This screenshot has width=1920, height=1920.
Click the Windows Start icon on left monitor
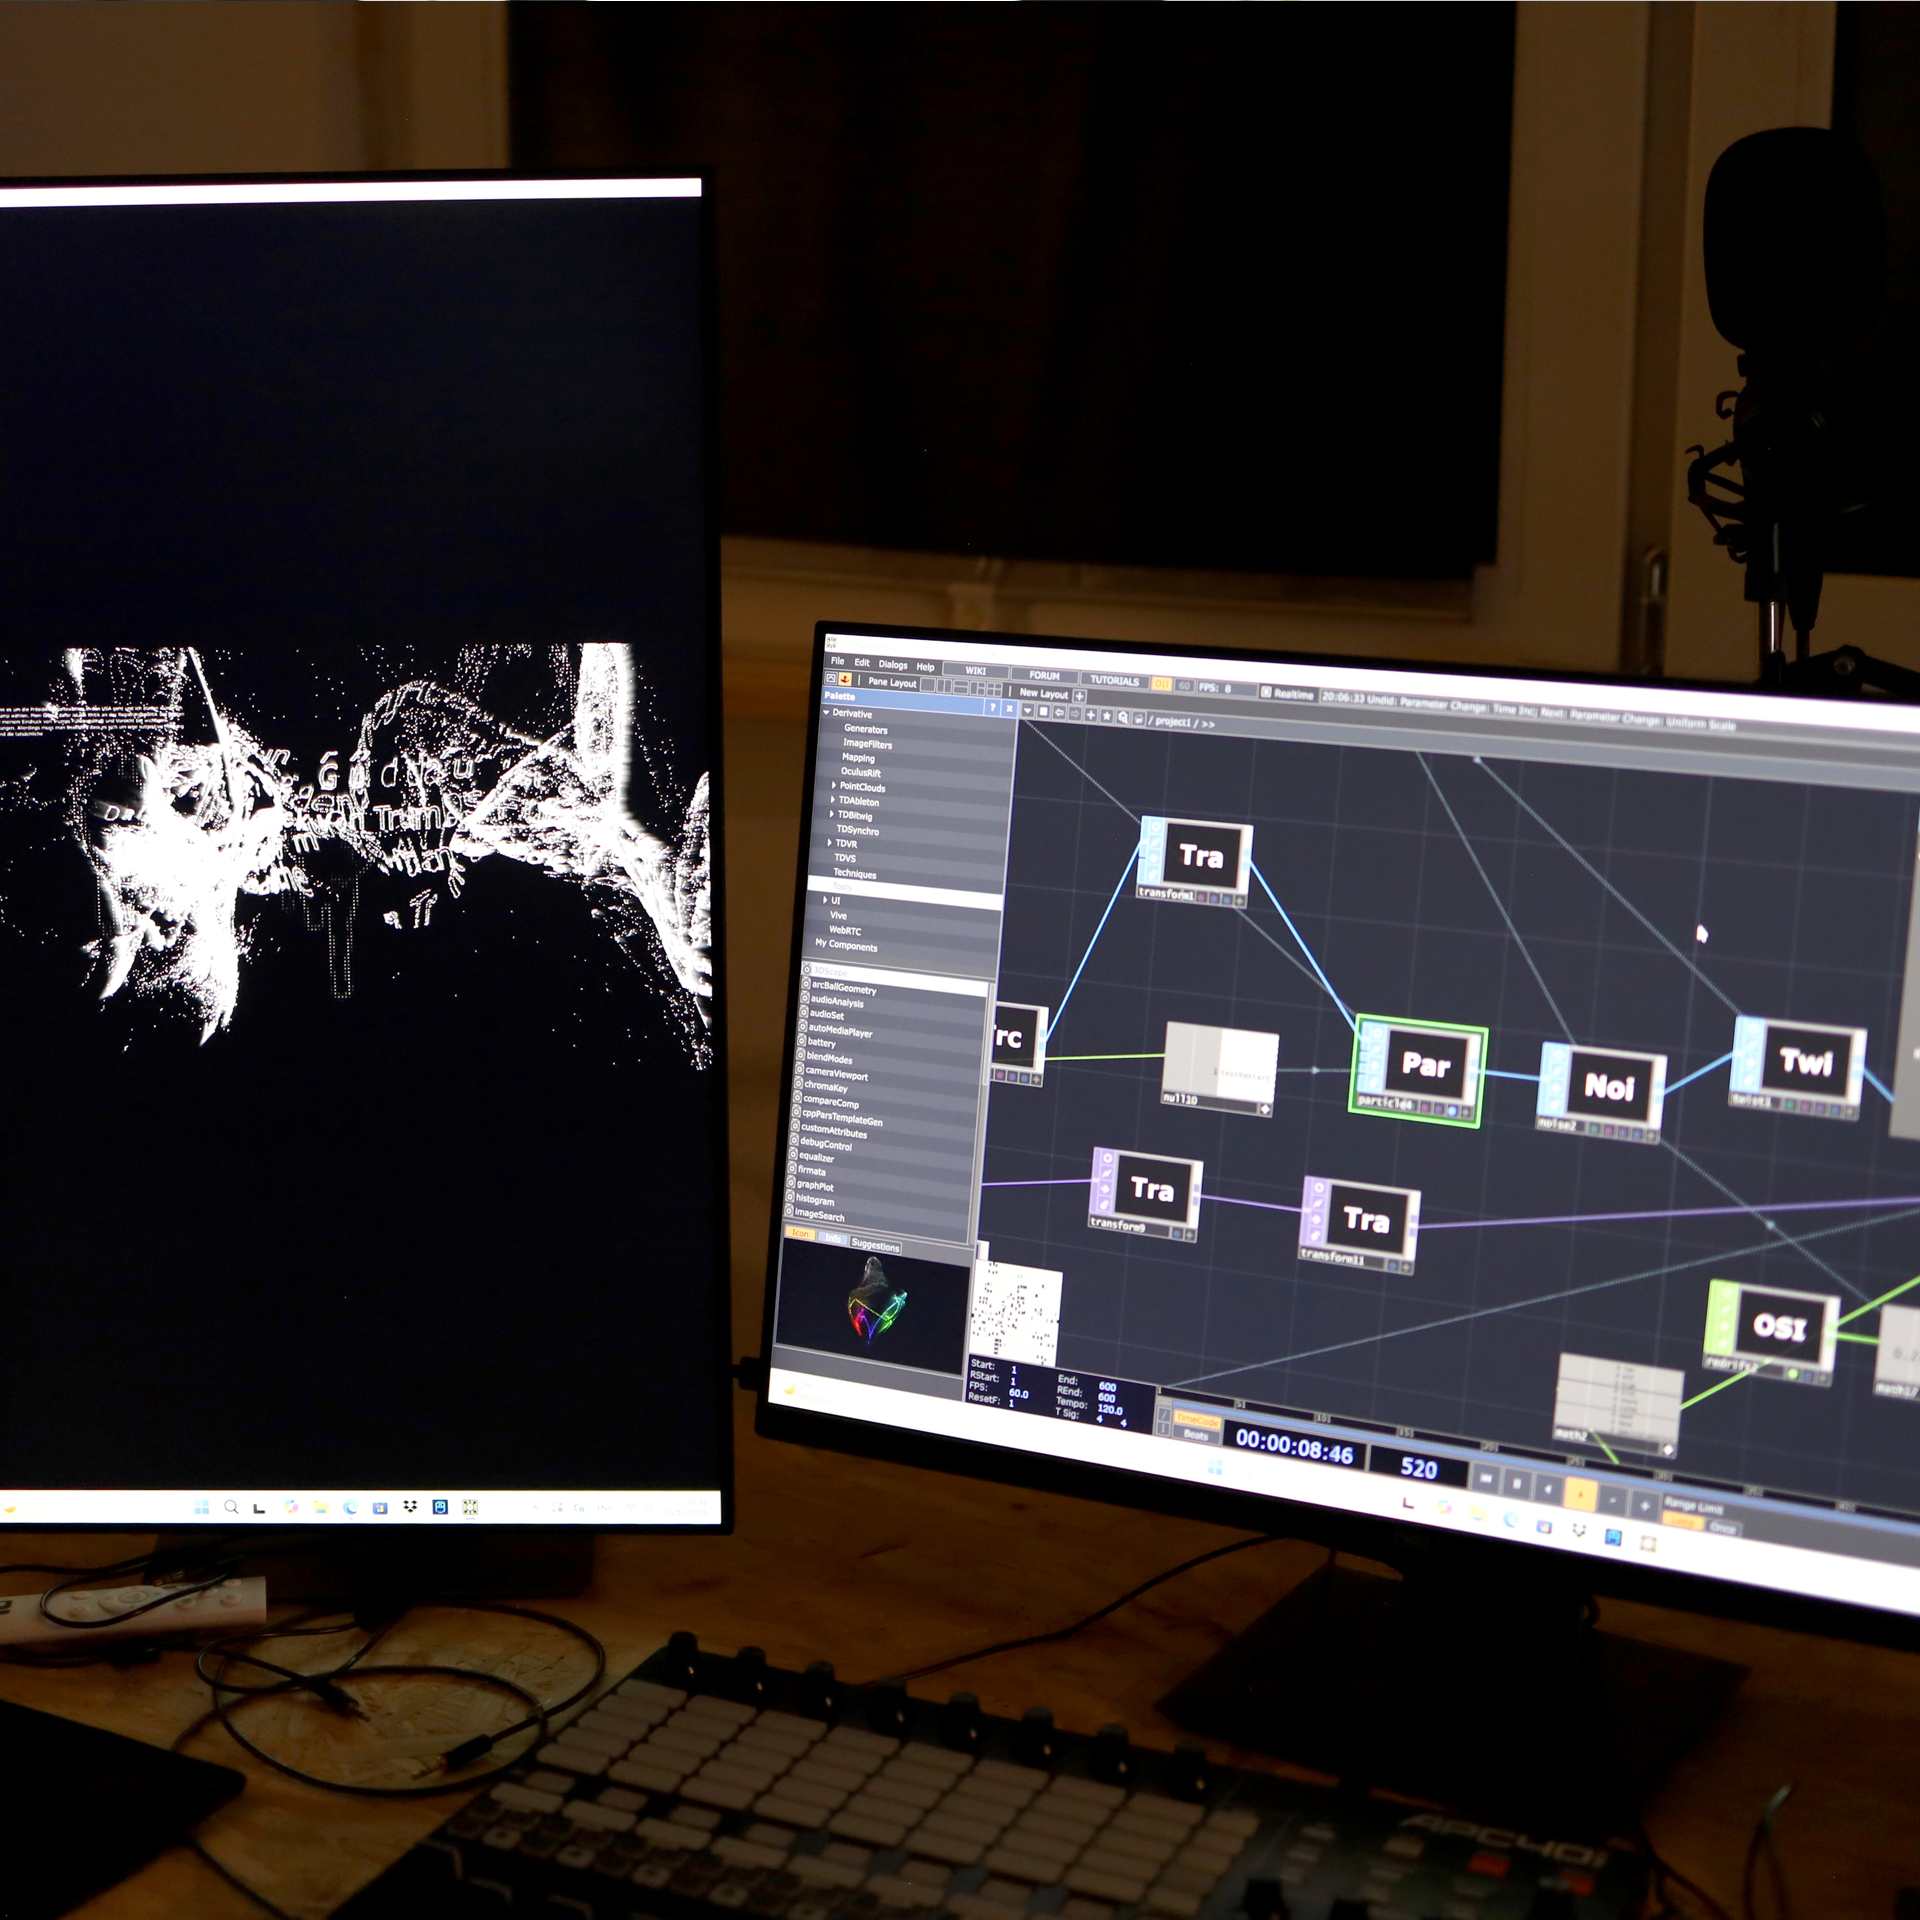[201, 1507]
